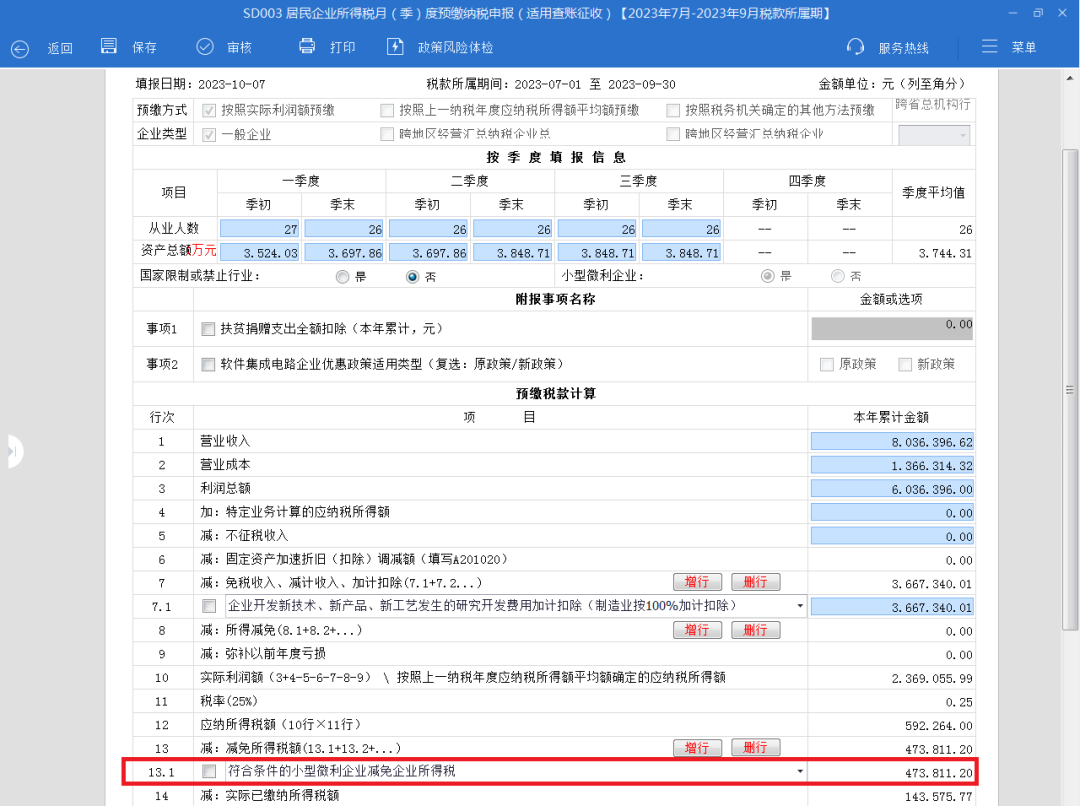The height and width of the screenshot is (806, 1080).
Task: Click the printer icon
Action: [308, 47]
